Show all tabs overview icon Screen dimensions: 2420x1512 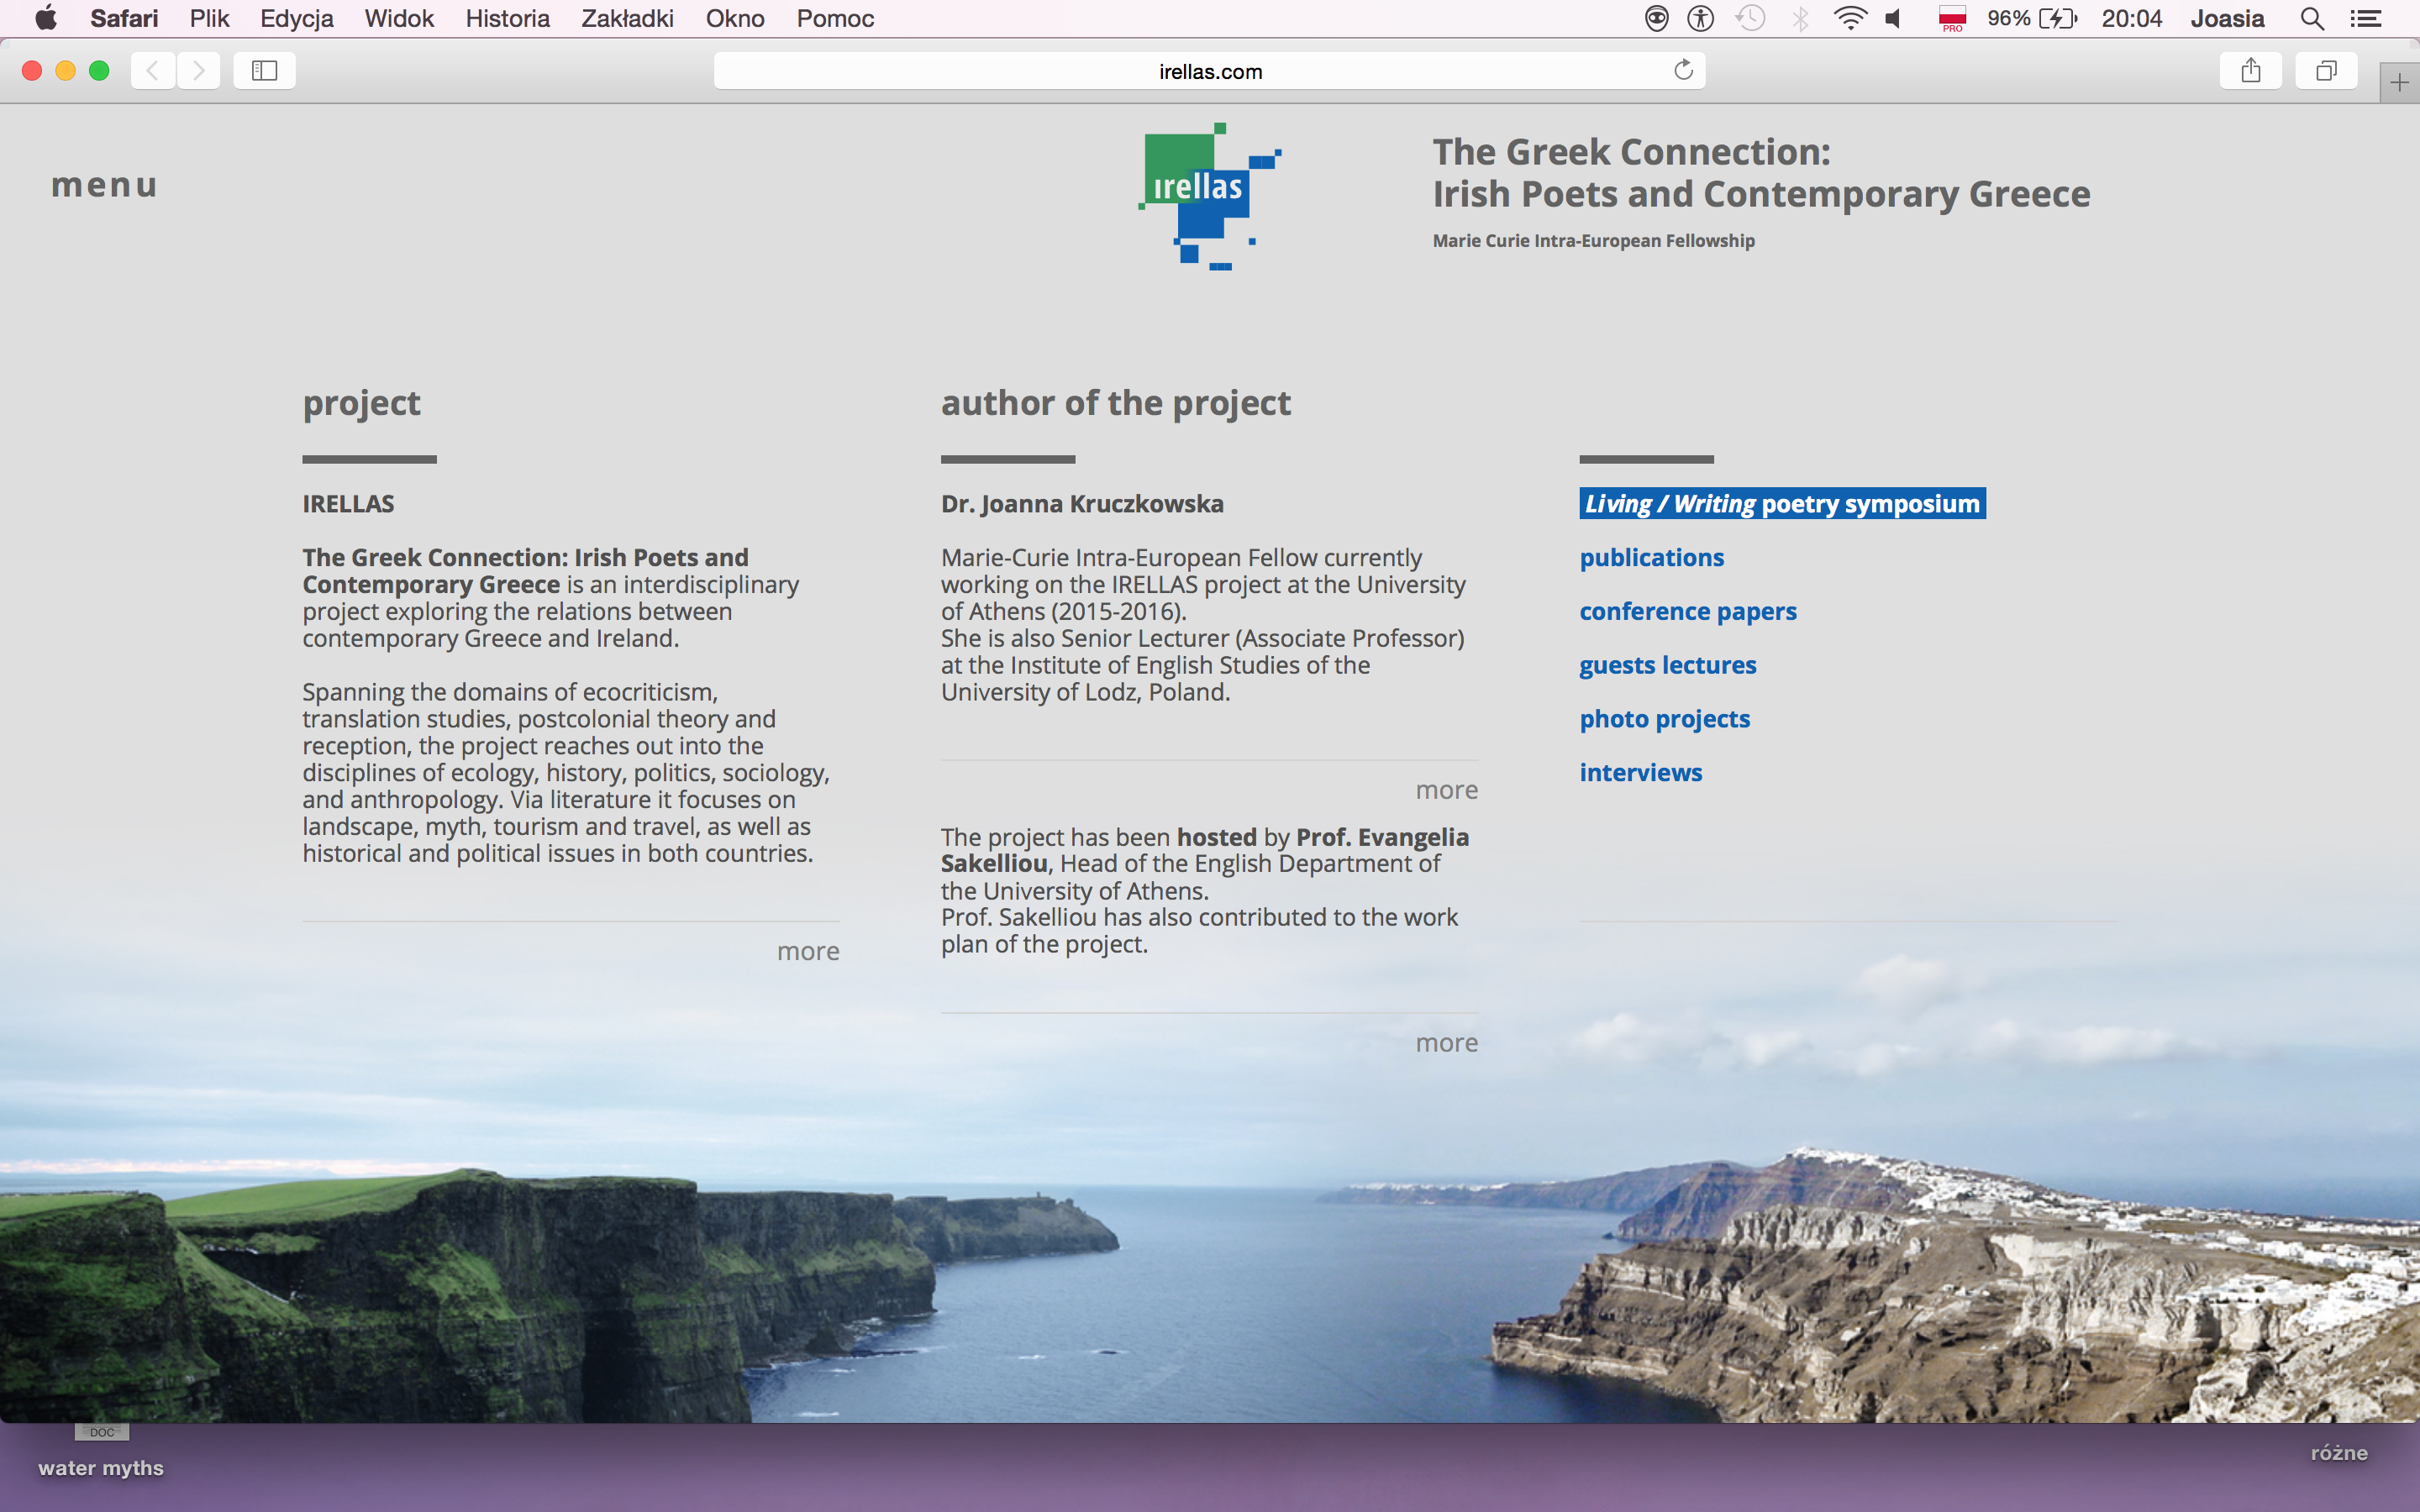[2326, 70]
